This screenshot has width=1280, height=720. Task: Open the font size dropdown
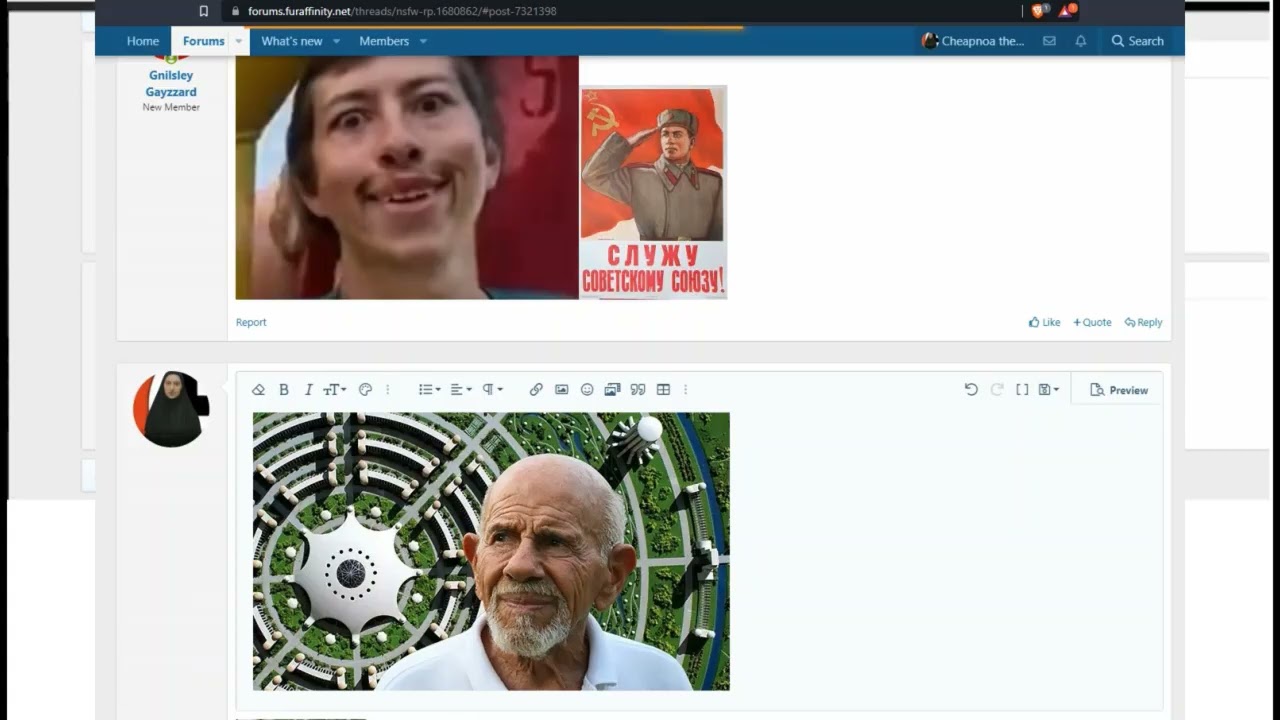point(334,390)
